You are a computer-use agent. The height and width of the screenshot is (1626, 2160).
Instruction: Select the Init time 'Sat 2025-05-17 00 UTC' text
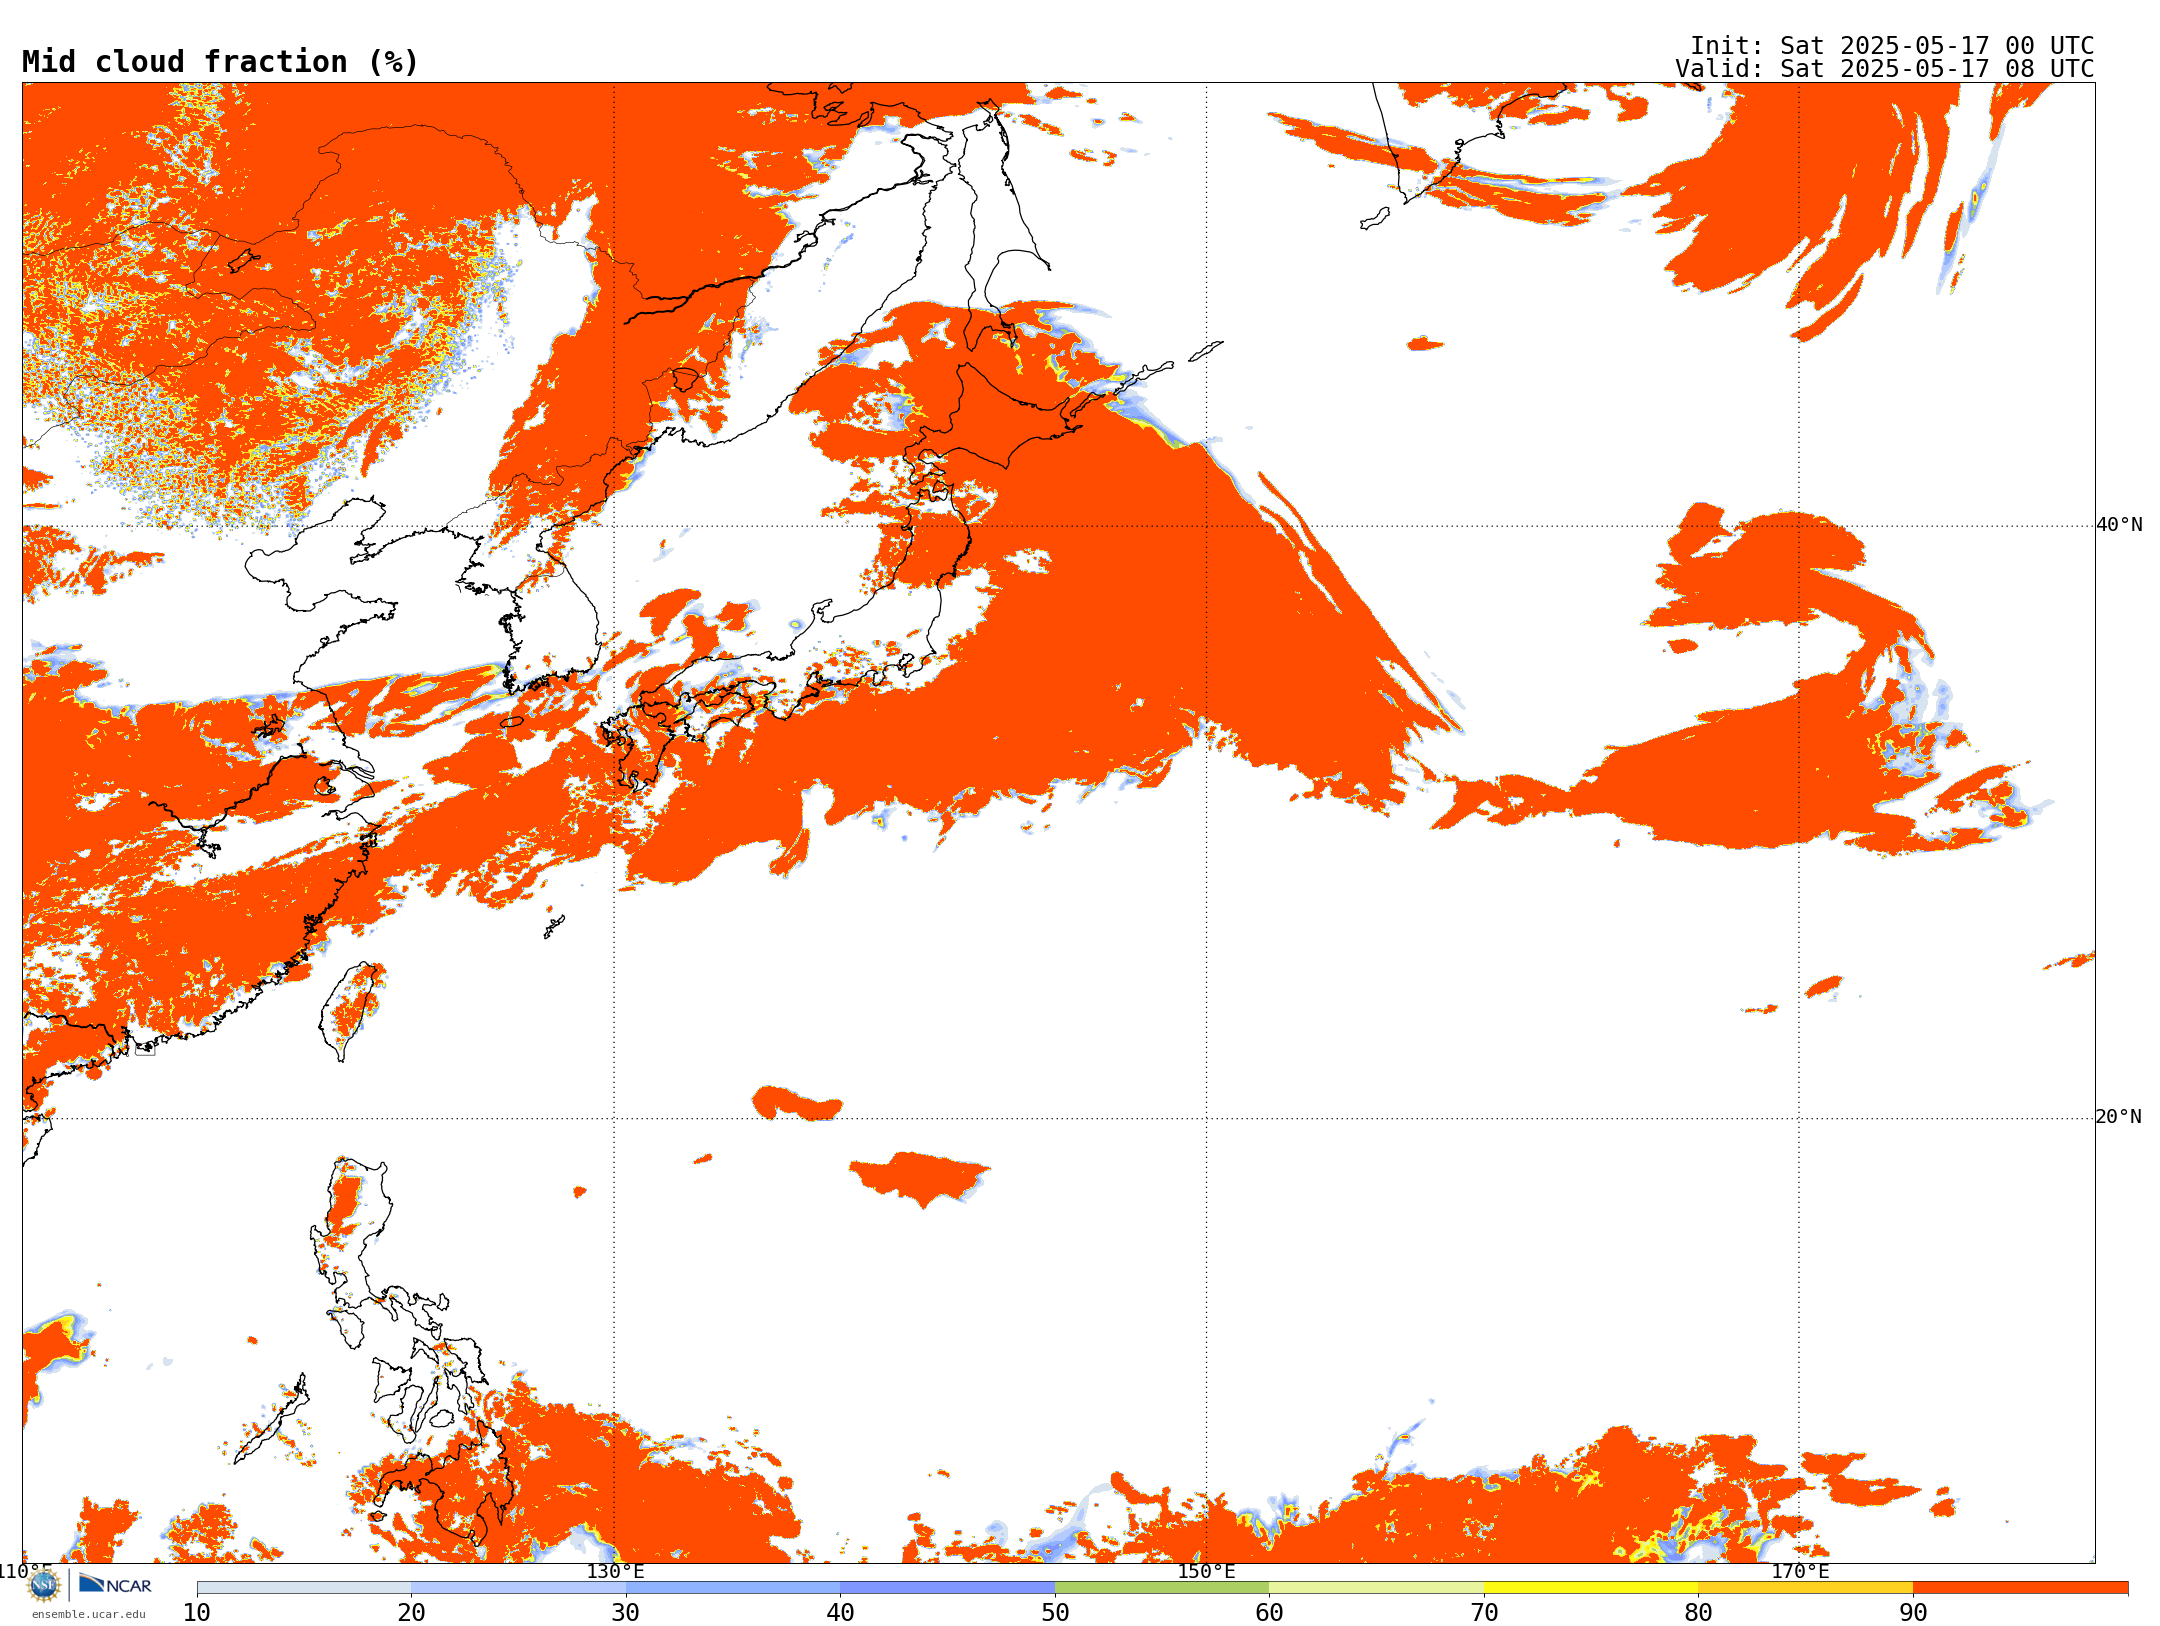pos(1937,46)
